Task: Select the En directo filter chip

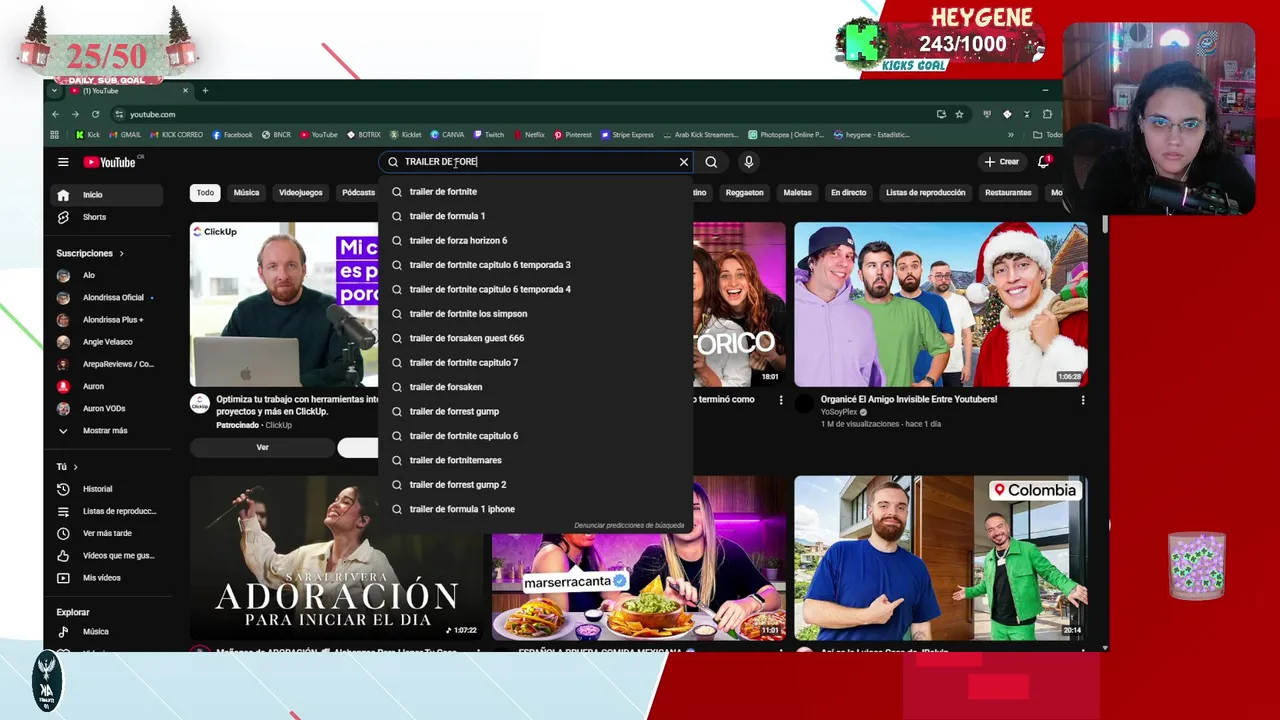Action: (x=848, y=193)
